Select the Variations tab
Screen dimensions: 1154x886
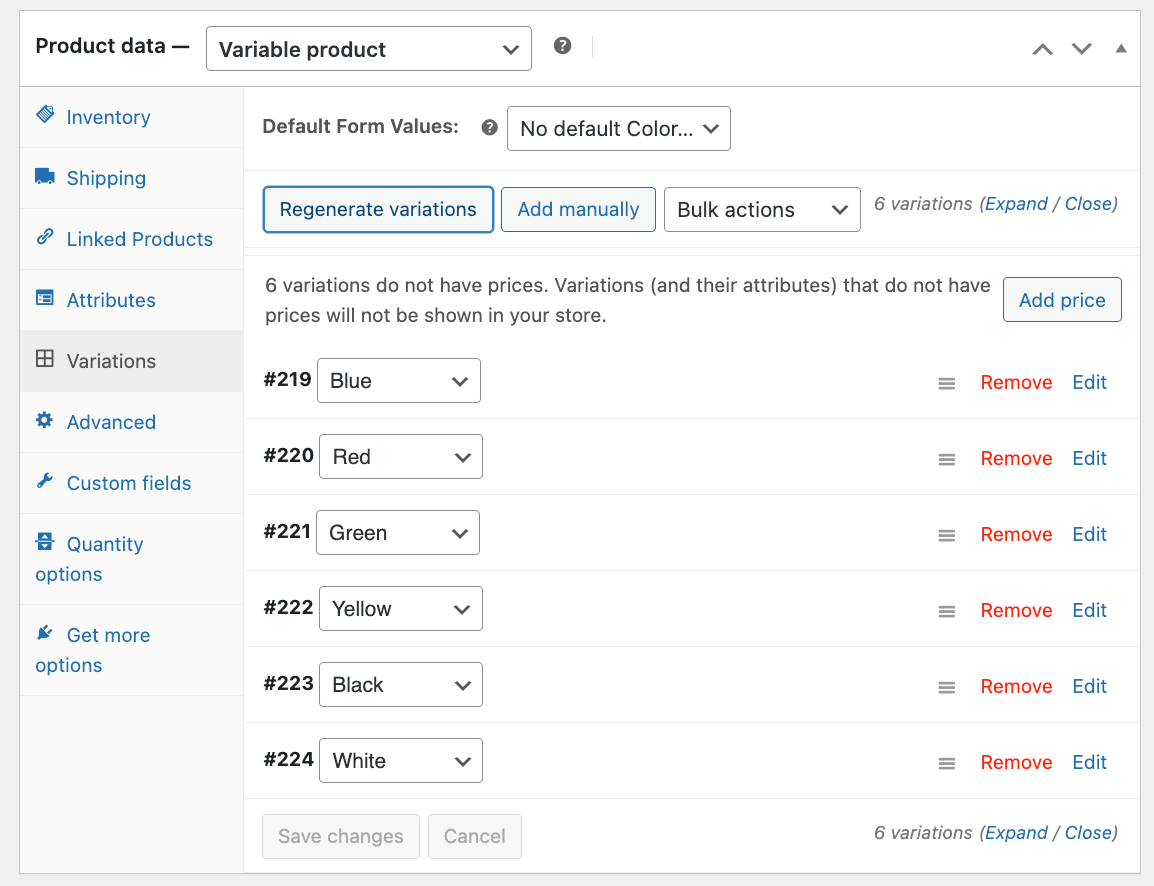(132, 361)
